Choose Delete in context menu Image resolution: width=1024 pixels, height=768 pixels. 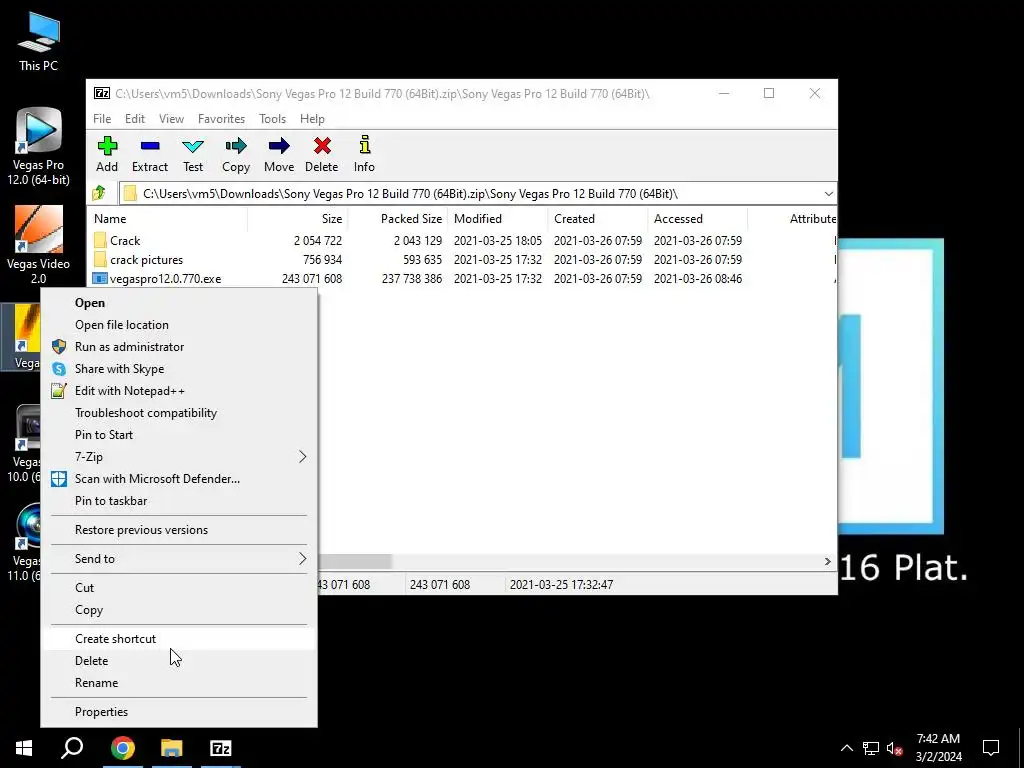(179, 660)
